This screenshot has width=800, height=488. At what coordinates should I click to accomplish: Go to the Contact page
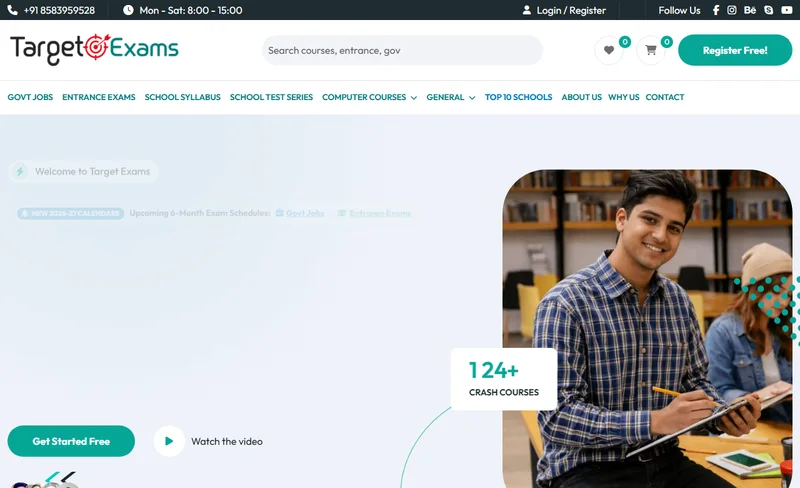(665, 97)
